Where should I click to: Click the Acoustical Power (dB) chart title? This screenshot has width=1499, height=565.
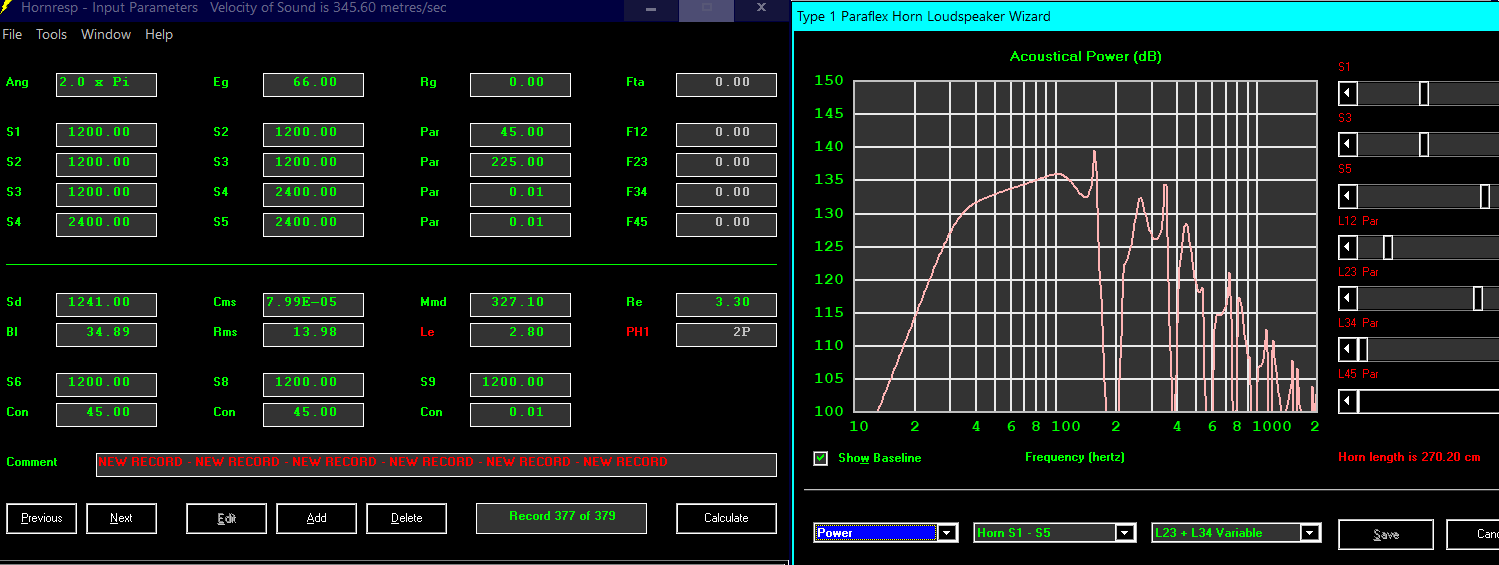tap(1085, 56)
